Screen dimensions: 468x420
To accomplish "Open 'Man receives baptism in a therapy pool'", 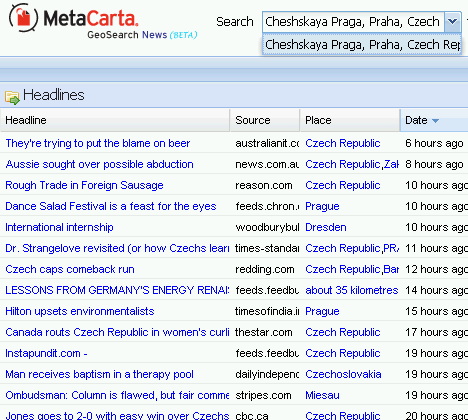I will click(99, 374).
